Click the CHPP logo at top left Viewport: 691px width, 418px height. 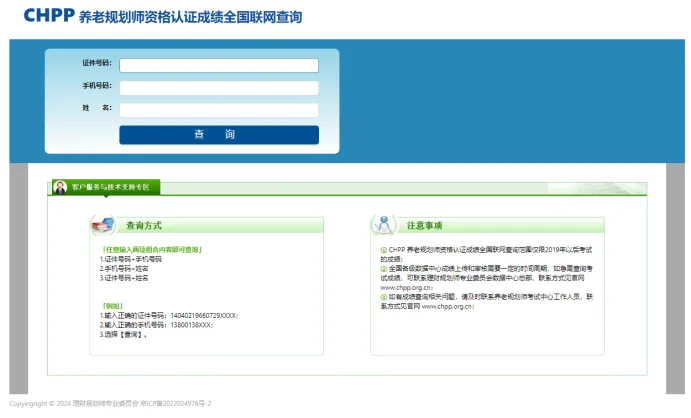click(48, 17)
